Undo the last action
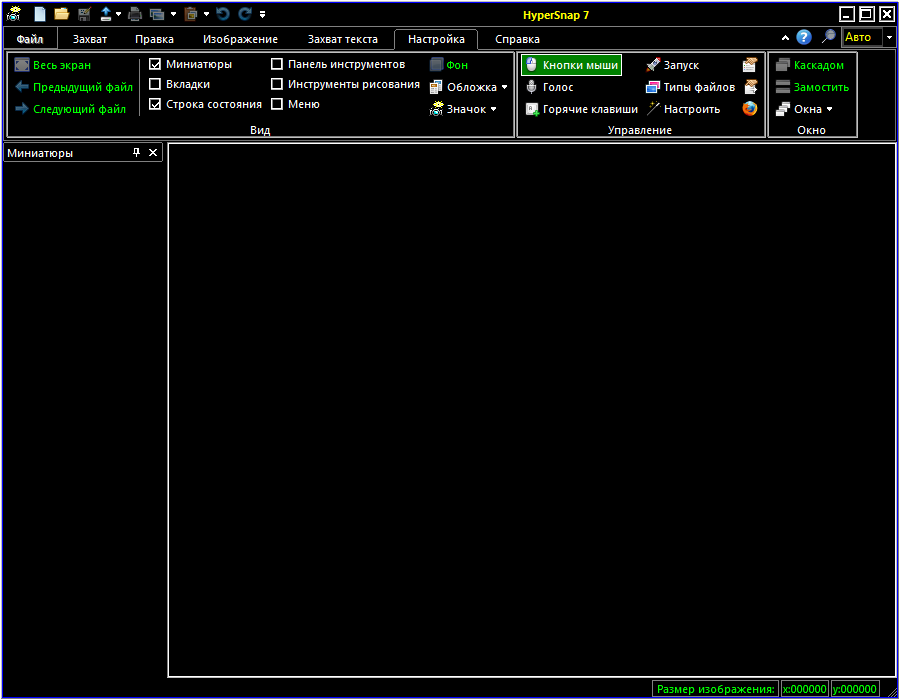Viewport: 900px width, 700px height. pos(223,14)
